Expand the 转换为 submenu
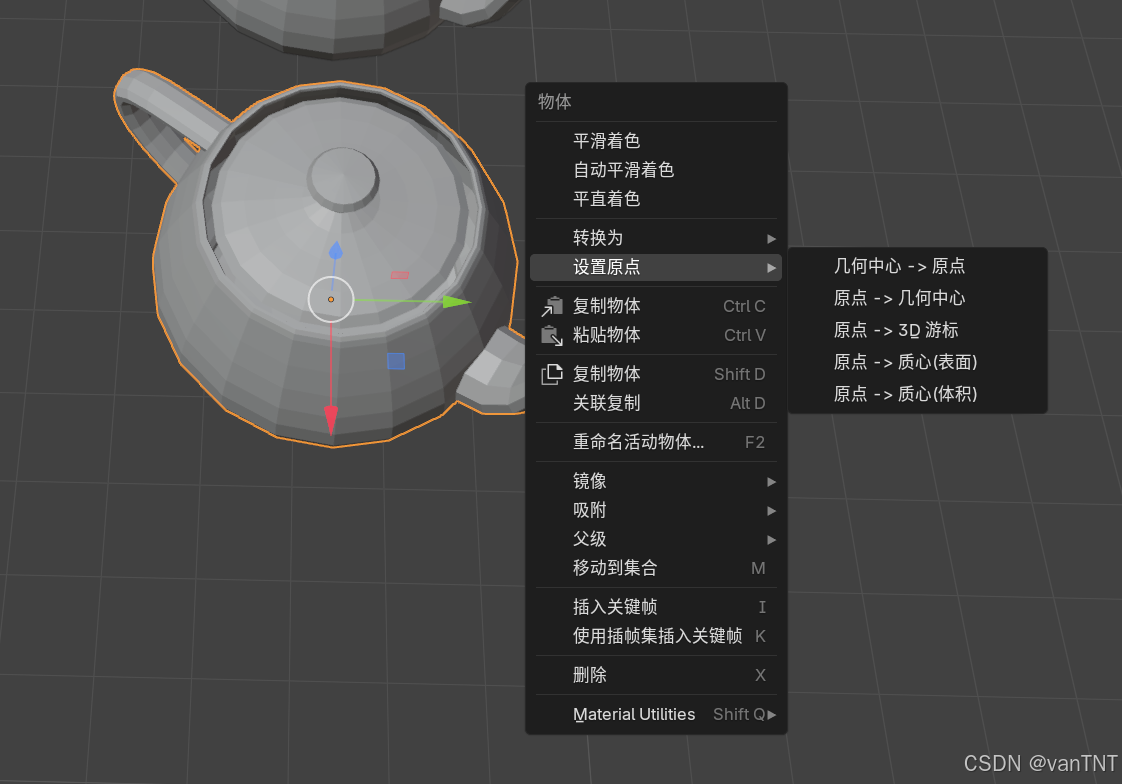Screen dimensions: 1122x784 (655, 238)
